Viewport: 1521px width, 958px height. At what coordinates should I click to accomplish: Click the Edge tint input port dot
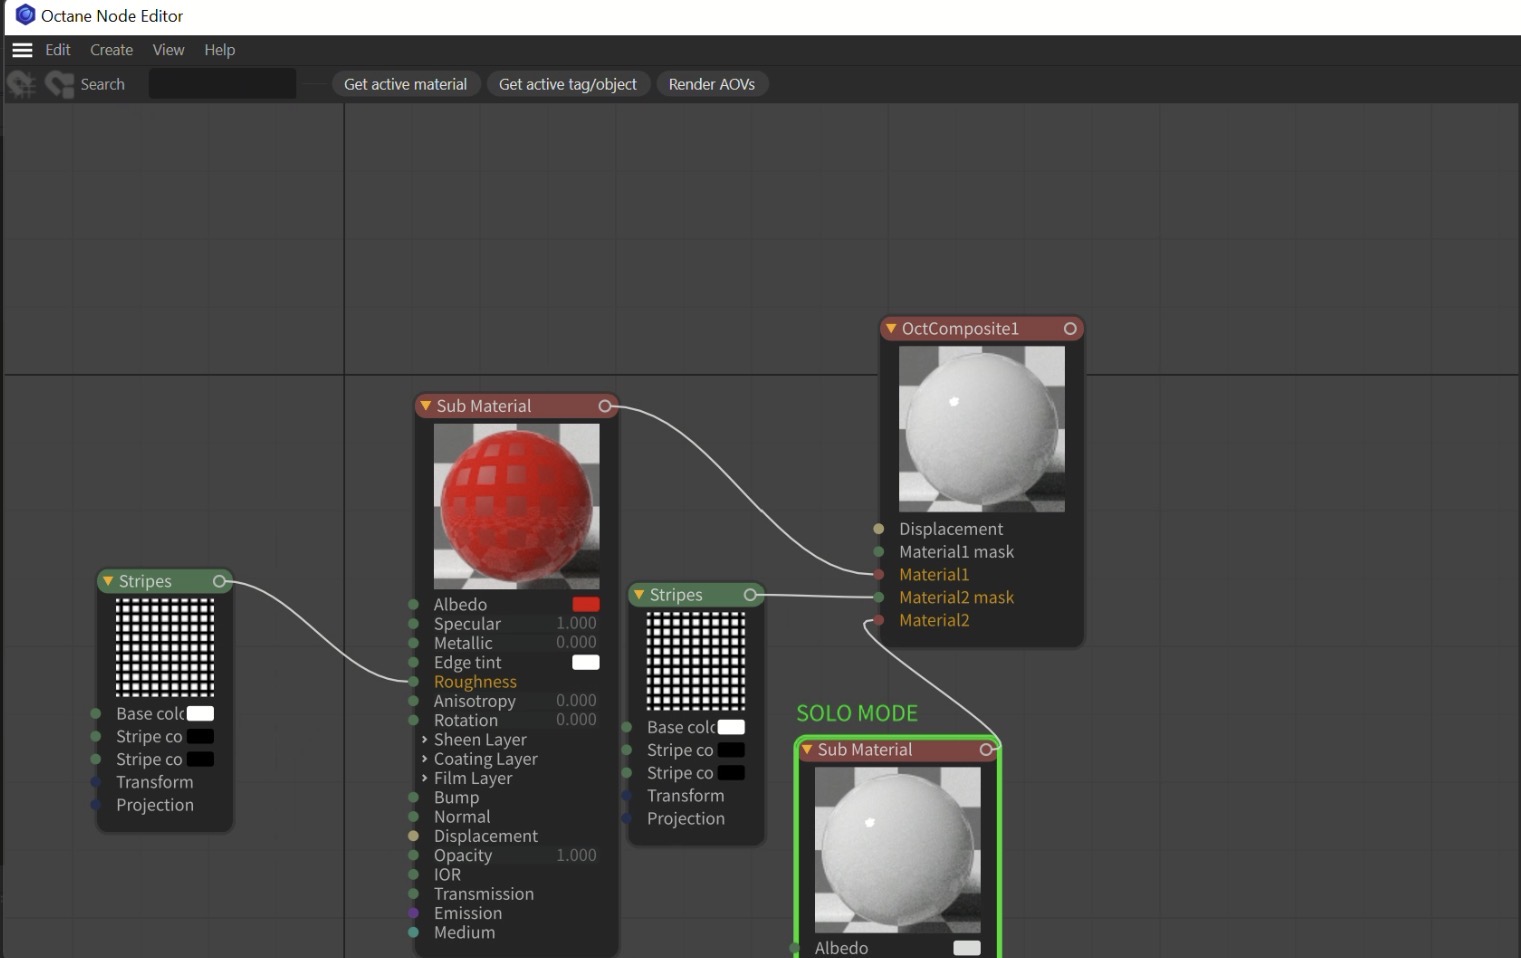tap(413, 662)
